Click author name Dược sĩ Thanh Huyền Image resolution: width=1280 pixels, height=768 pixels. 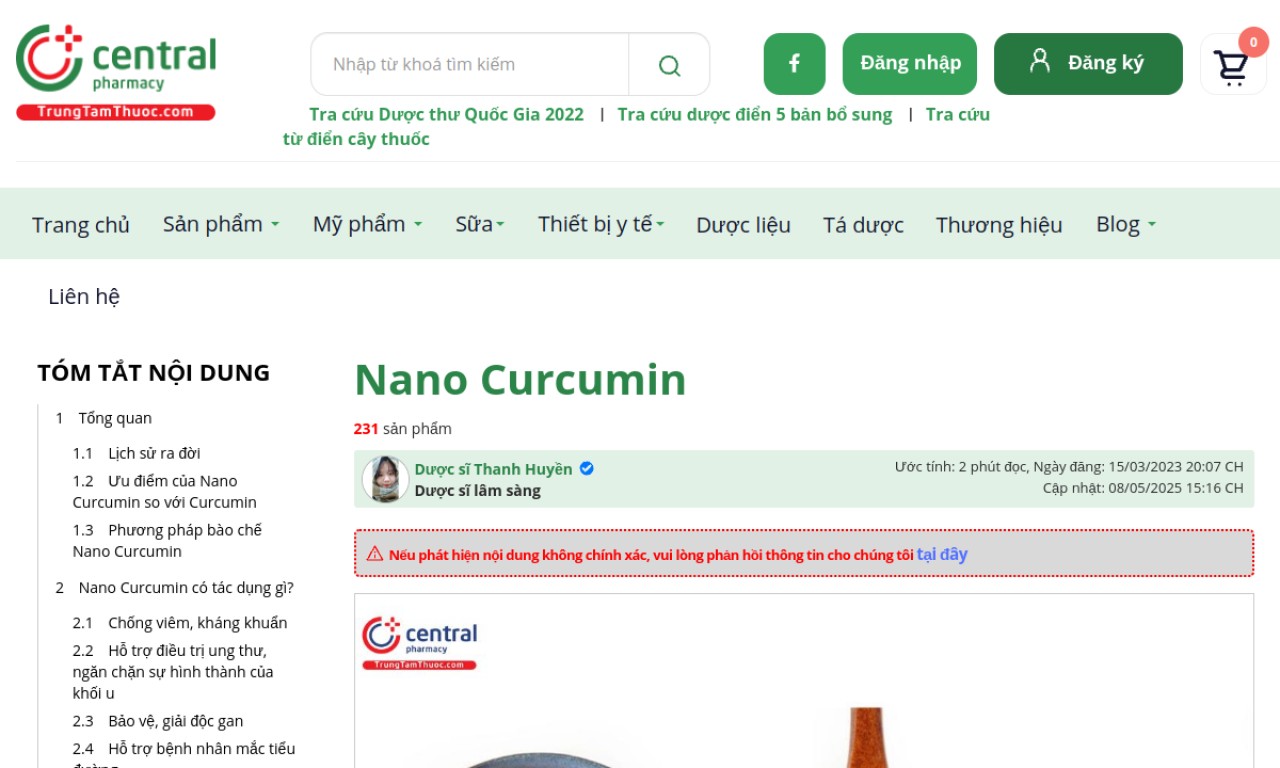(x=494, y=469)
